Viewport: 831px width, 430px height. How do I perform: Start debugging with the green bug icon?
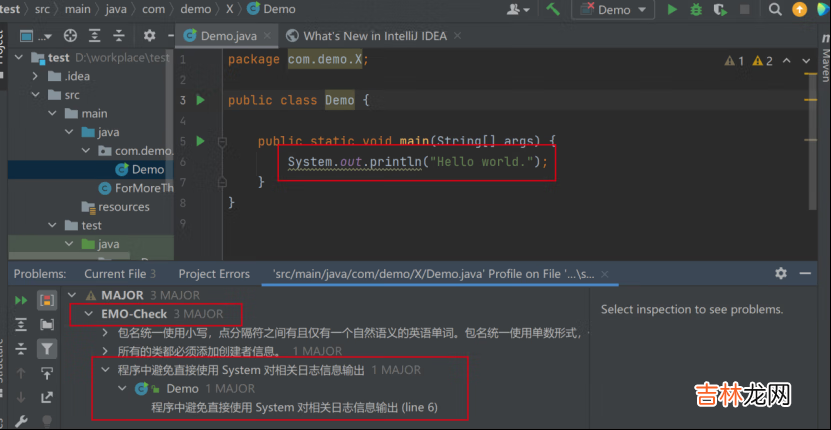(x=696, y=9)
